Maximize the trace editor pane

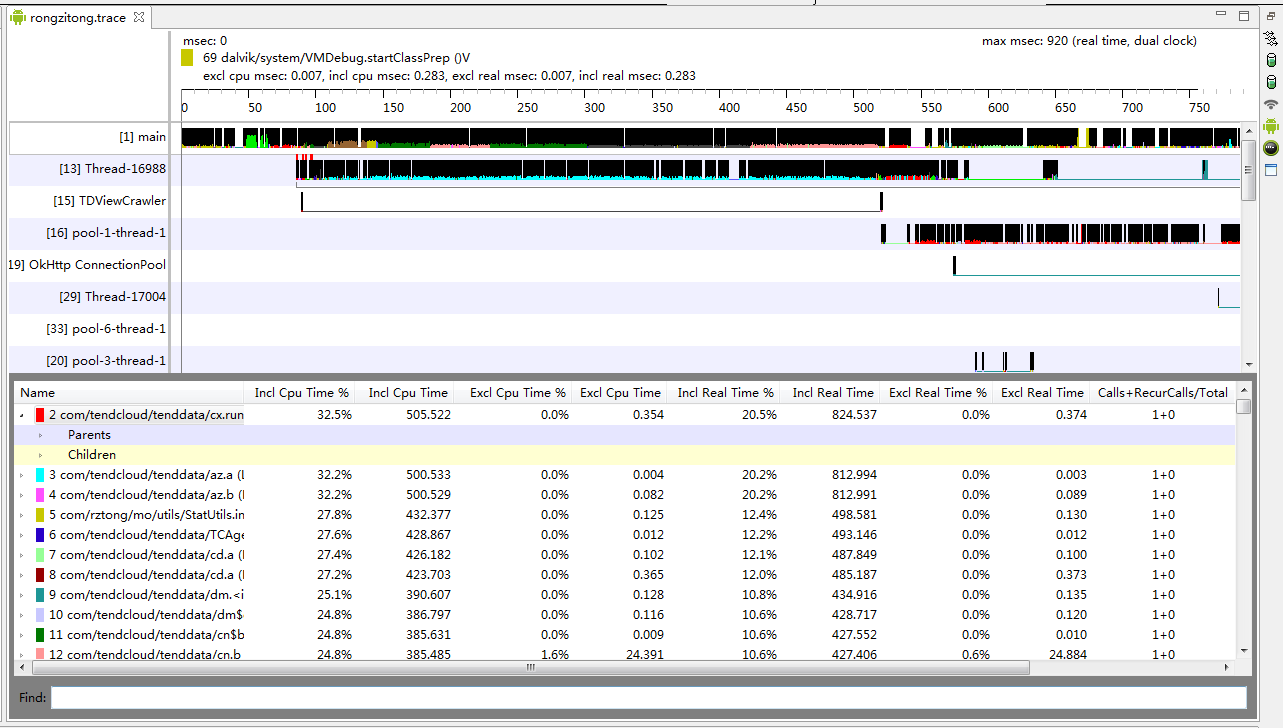tap(1244, 16)
